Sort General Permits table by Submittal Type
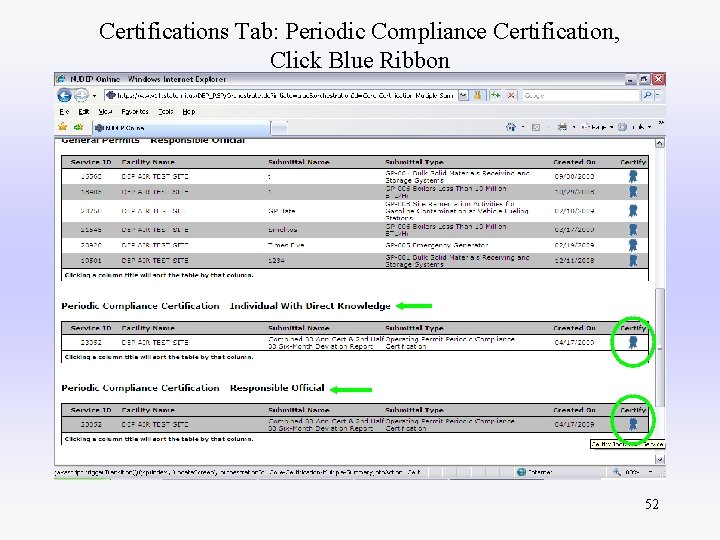This screenshot has height=540, width=720. 414,162
